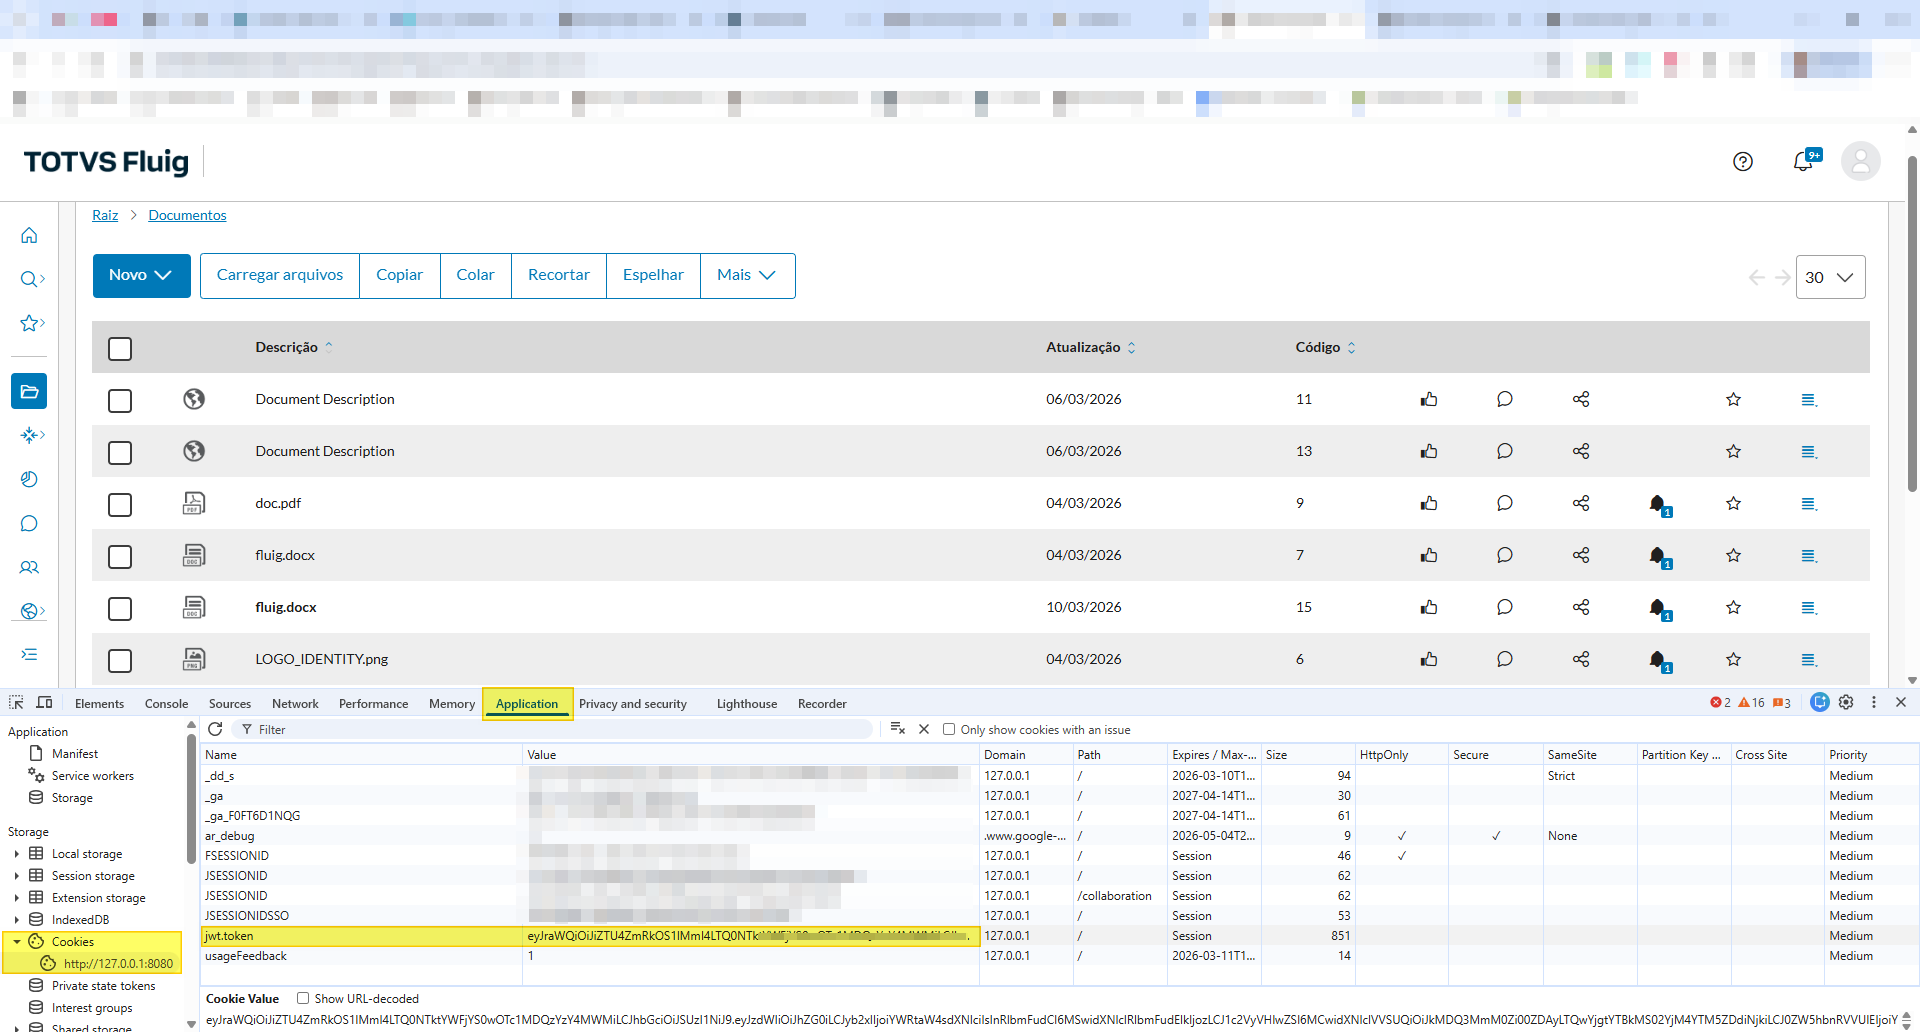Share the document with code 15
Screen dimensions: 1920x1032
click(1581, 607)
